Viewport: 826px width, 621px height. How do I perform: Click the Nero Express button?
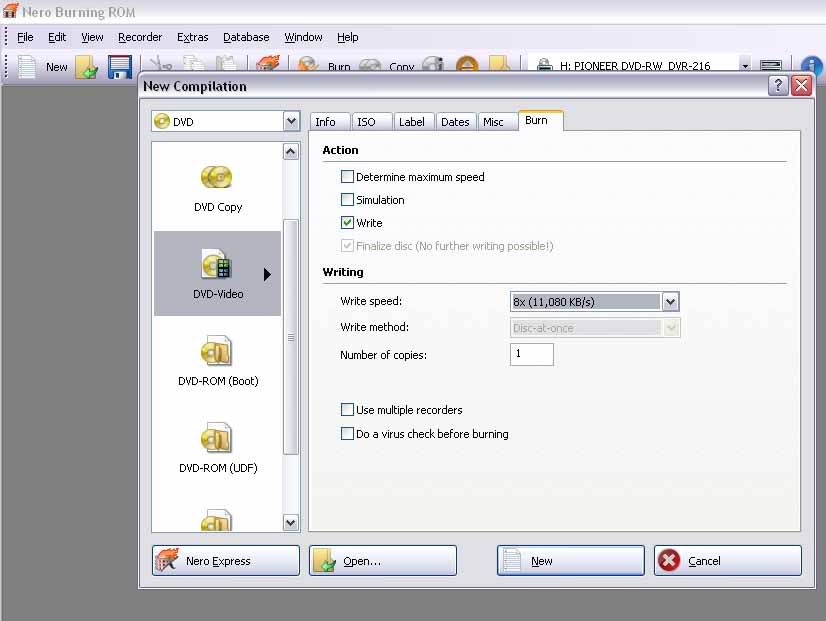pos(225,560)
